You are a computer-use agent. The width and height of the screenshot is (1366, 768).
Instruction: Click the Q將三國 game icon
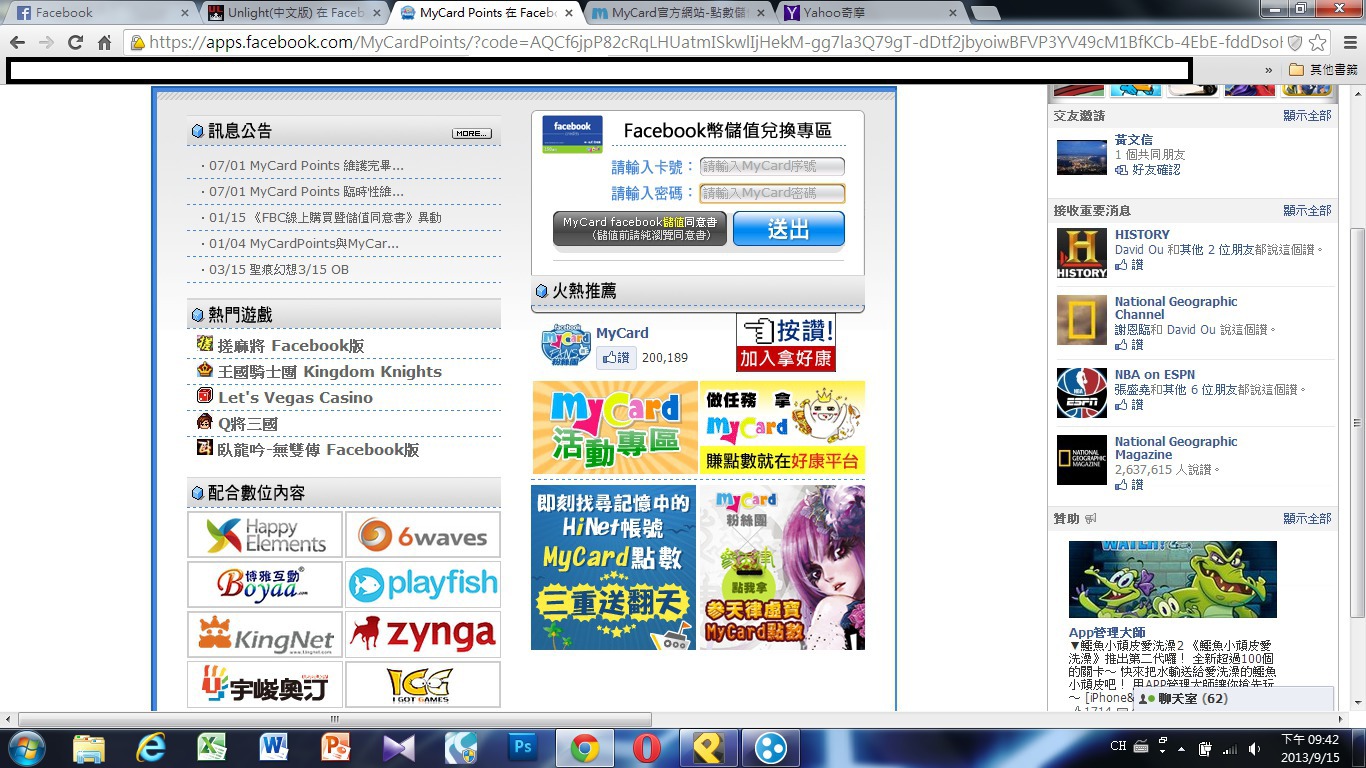click(x=205, y=422)
